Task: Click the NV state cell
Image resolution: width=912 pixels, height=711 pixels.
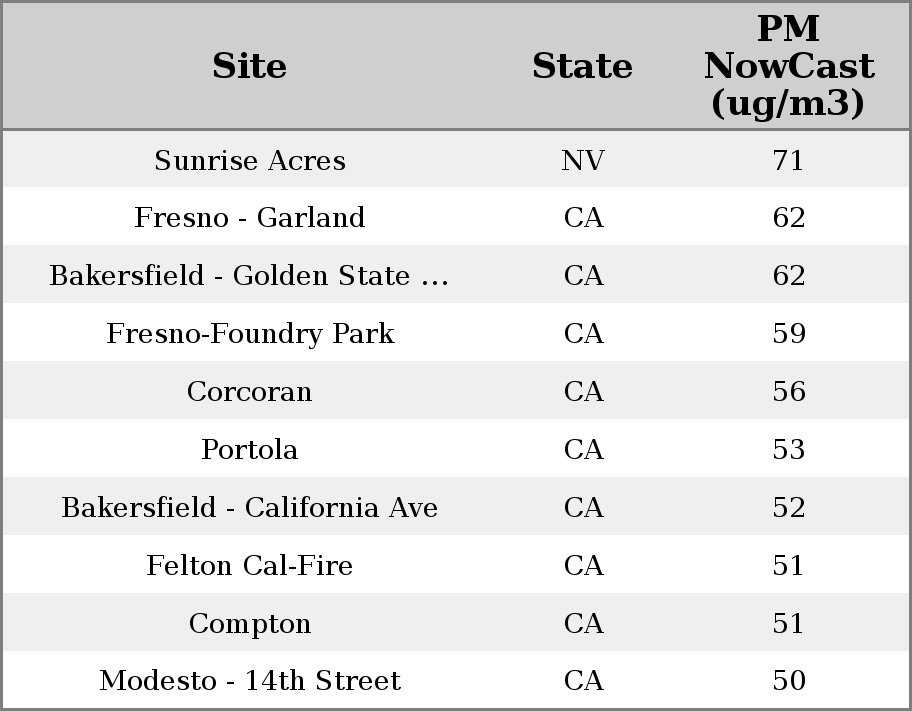Action: [583, 161]
